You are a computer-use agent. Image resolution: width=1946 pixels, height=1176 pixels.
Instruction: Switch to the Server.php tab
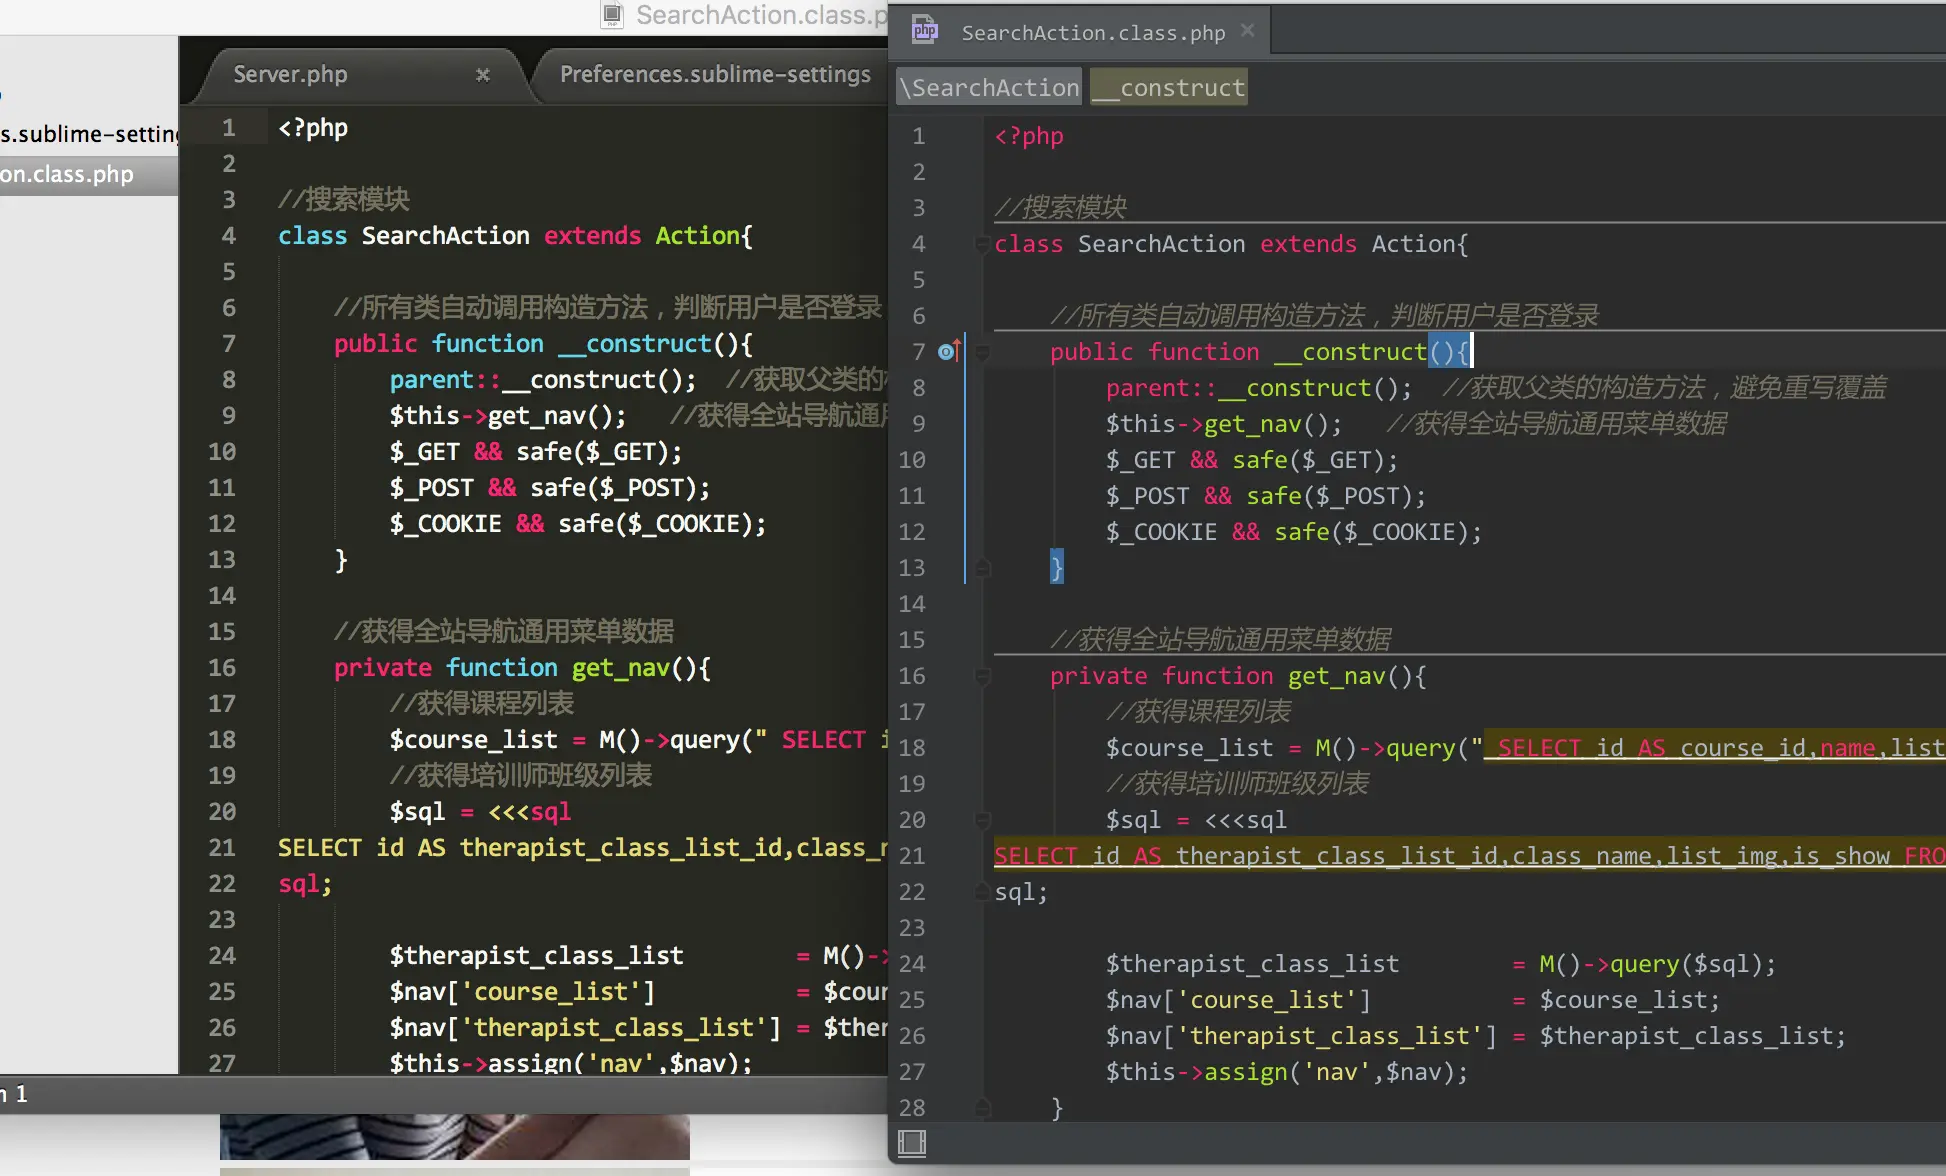pos(290,75)
